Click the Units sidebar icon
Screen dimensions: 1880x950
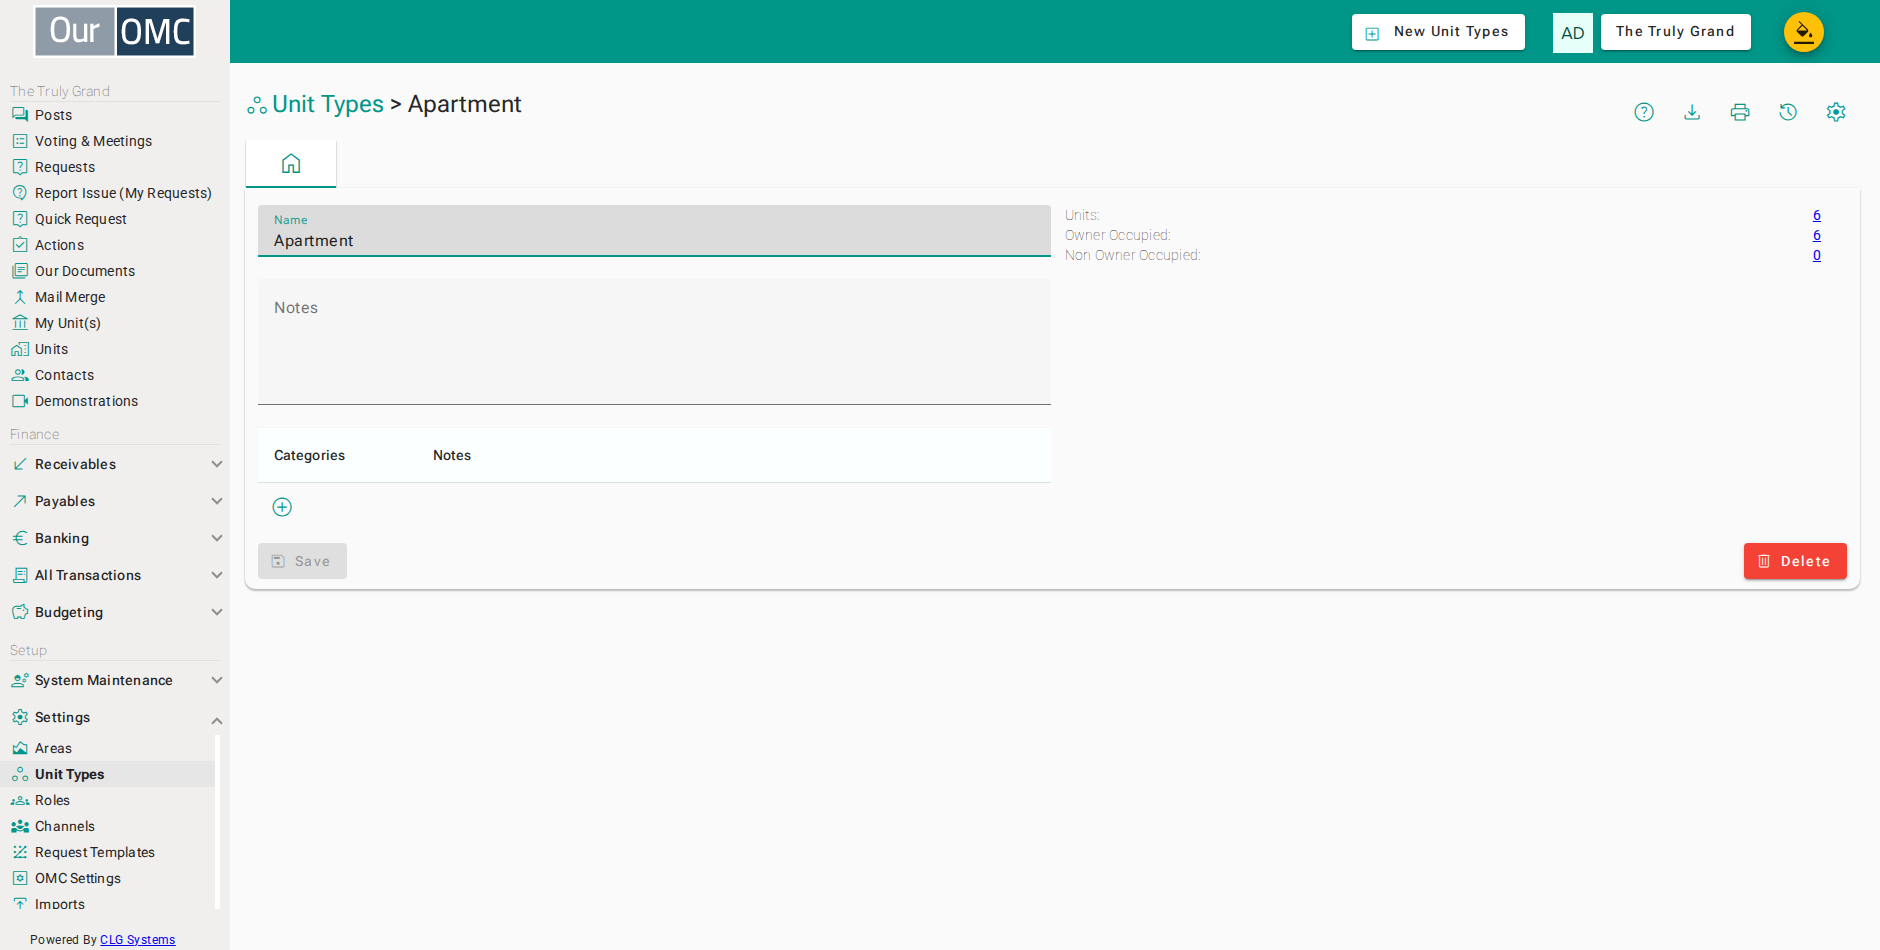[x=20, y=349]
